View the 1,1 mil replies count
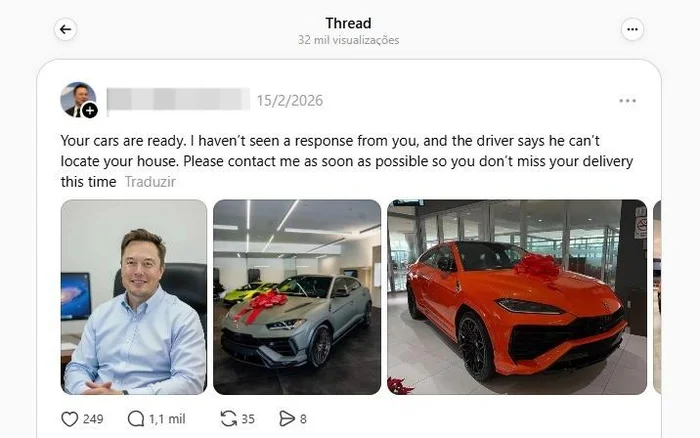The width and height of the screenshot is (700, 438). point(167,419)
